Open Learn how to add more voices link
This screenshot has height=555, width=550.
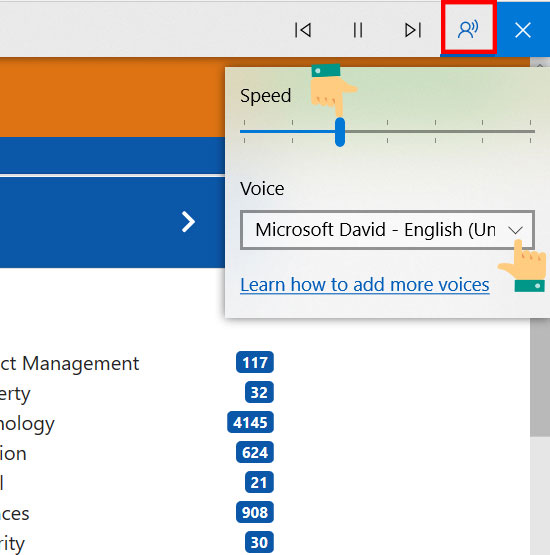click(365, 285)
